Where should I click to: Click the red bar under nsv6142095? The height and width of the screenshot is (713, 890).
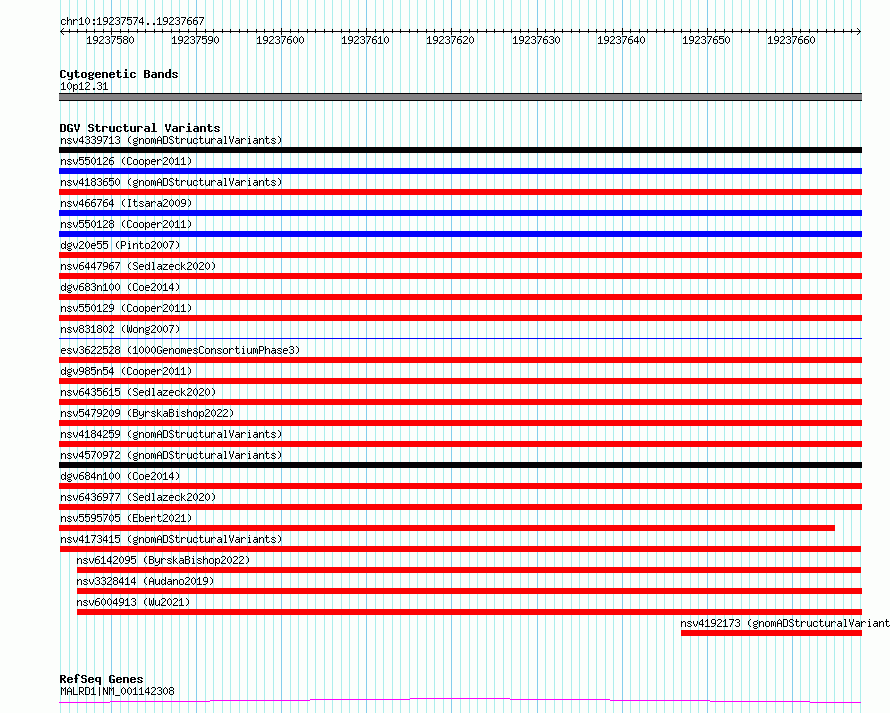pyautogui.click(x=469, y=570)
